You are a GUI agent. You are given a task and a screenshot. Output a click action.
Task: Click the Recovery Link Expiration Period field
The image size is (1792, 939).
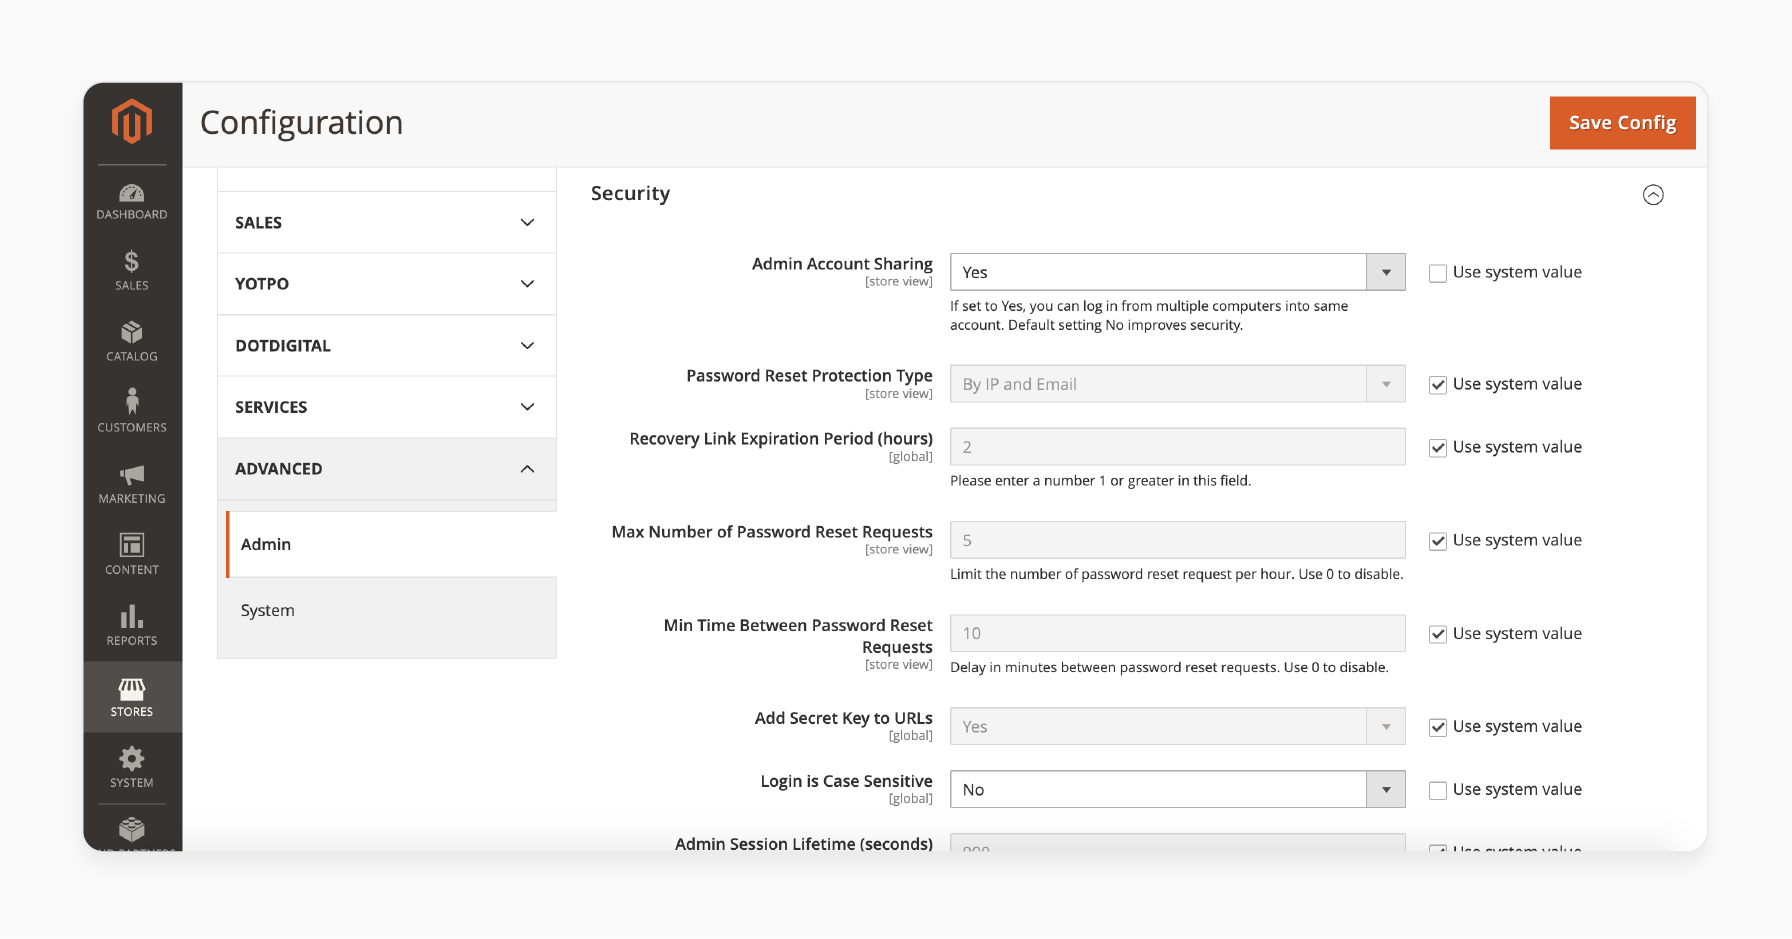[1177, 447]
